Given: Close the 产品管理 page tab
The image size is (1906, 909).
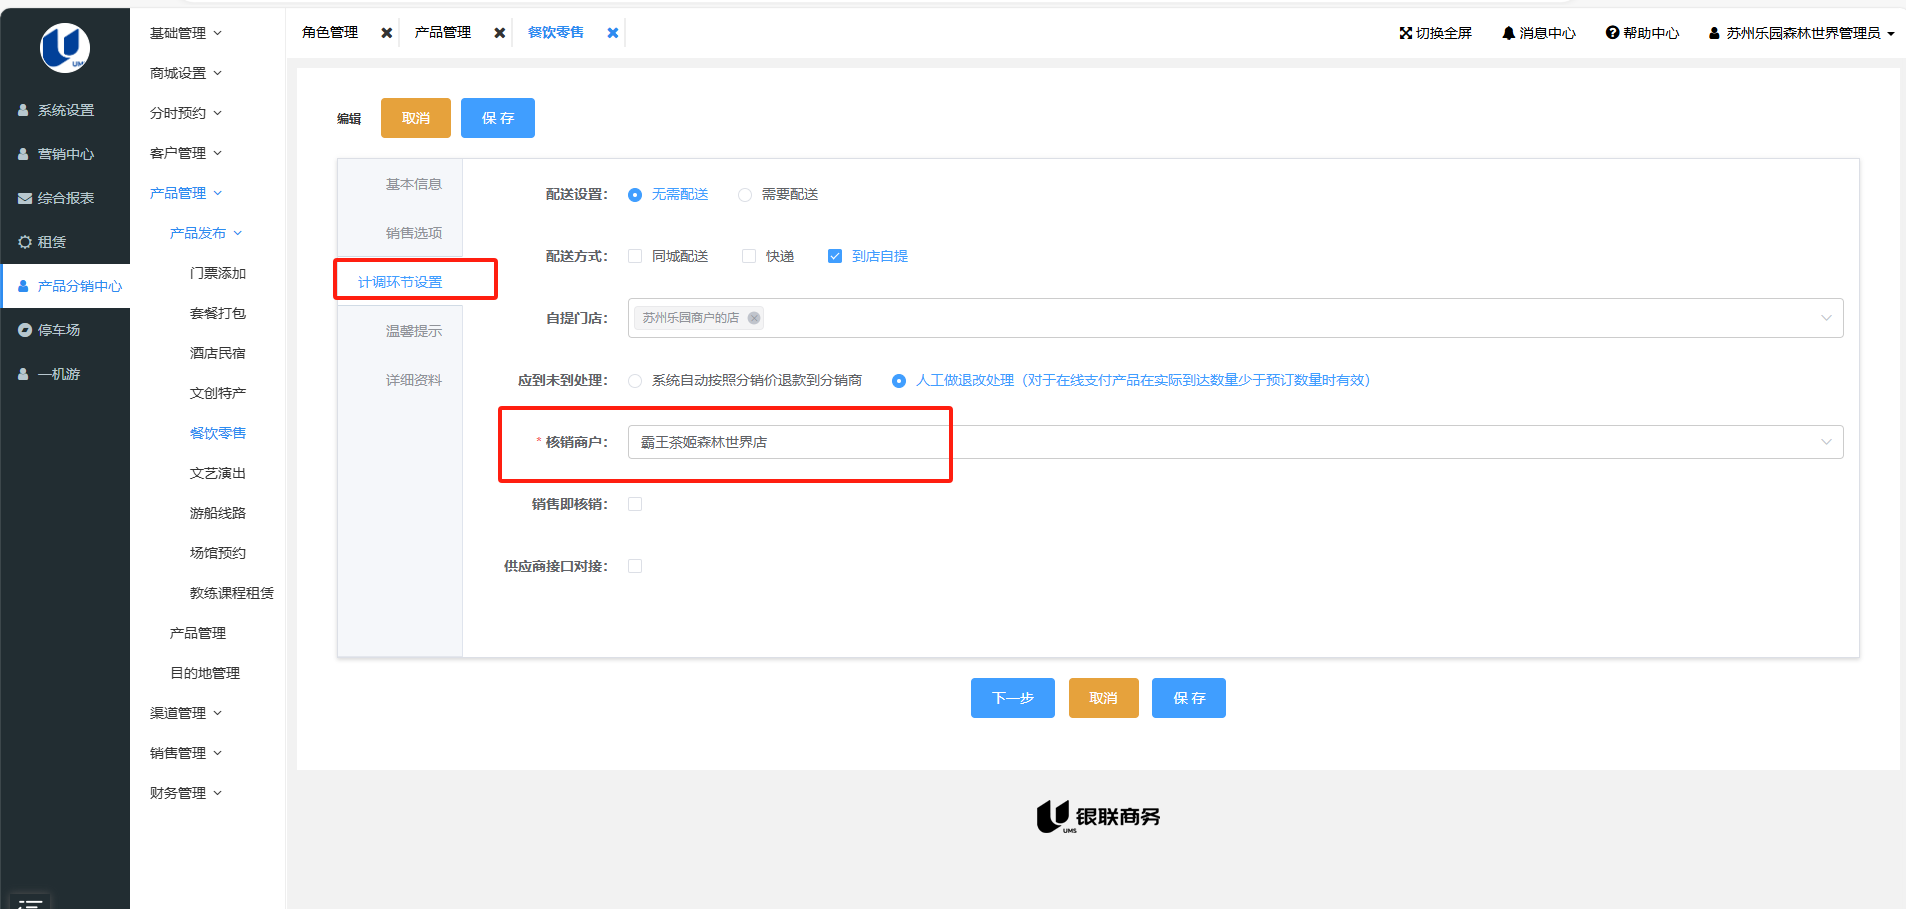Looking at the screenshot, I should [x=500, y=33].
